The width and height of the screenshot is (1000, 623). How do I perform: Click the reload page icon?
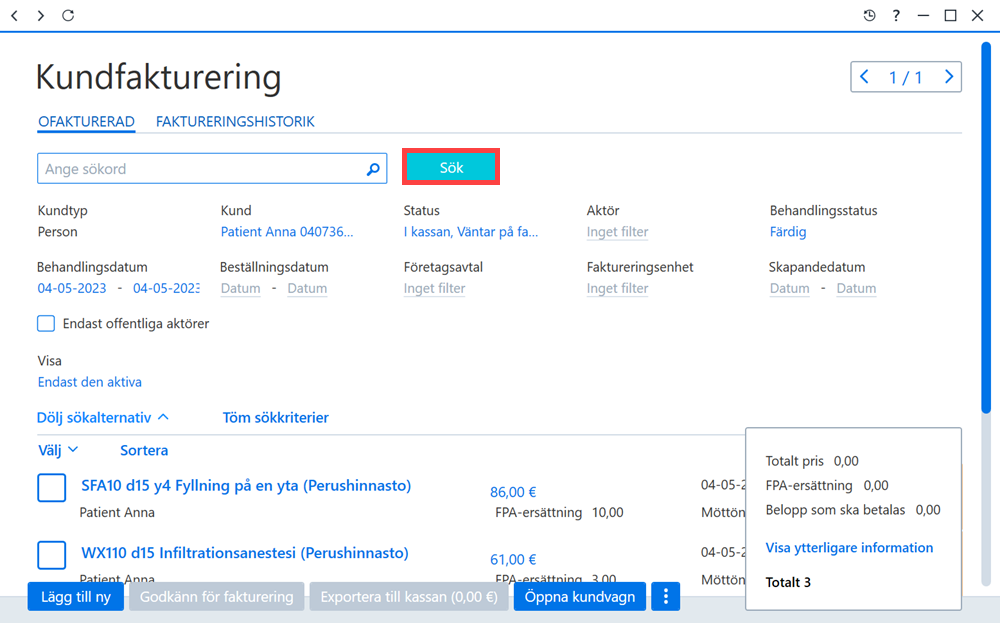click(x=68, y=15)
